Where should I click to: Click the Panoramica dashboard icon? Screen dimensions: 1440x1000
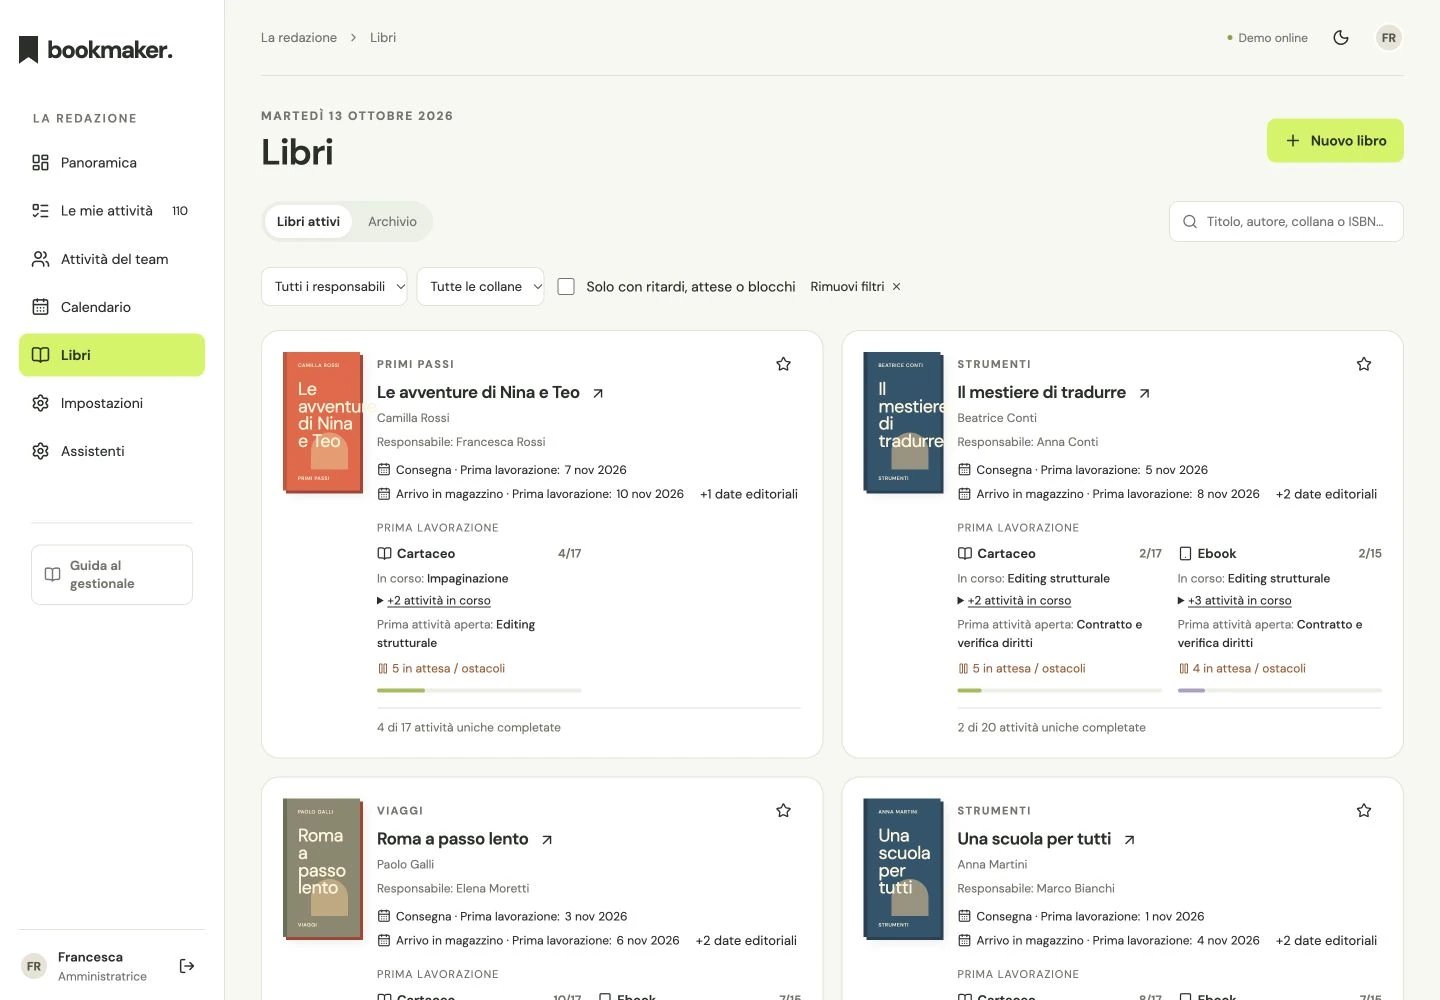click(40, 163)
